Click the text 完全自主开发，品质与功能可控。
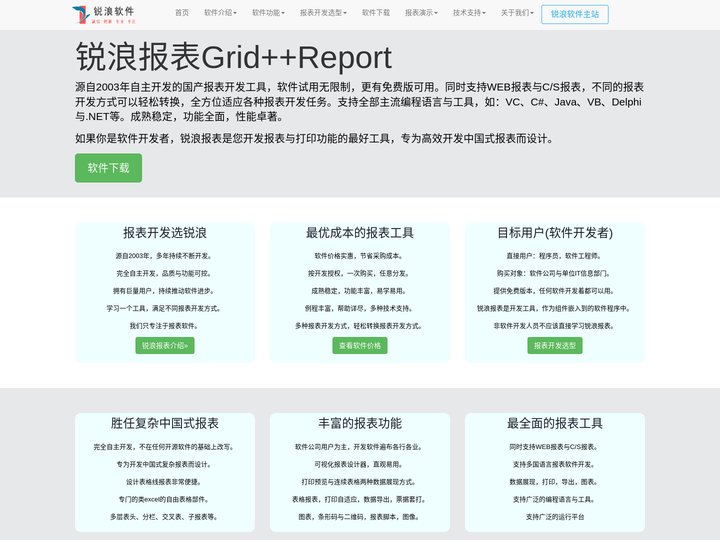Screen dimensions: 720x540 [x=165, y=274]
